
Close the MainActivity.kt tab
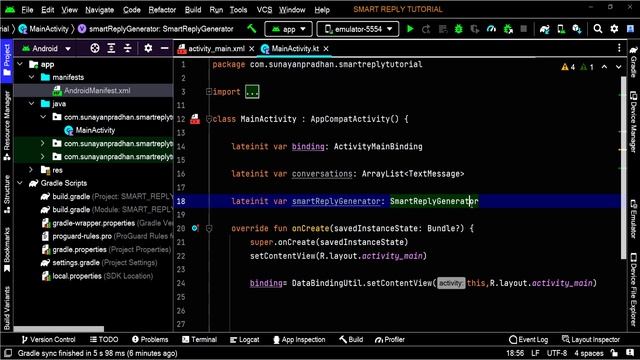[x=326, y=49]
